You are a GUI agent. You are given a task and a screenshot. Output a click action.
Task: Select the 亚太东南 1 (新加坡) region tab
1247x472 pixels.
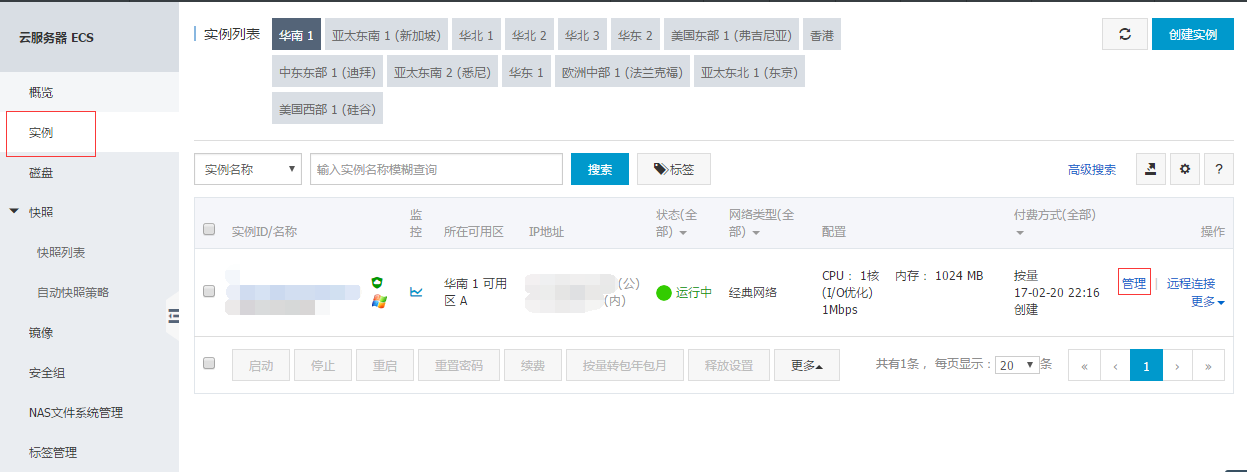click(386, 35)
